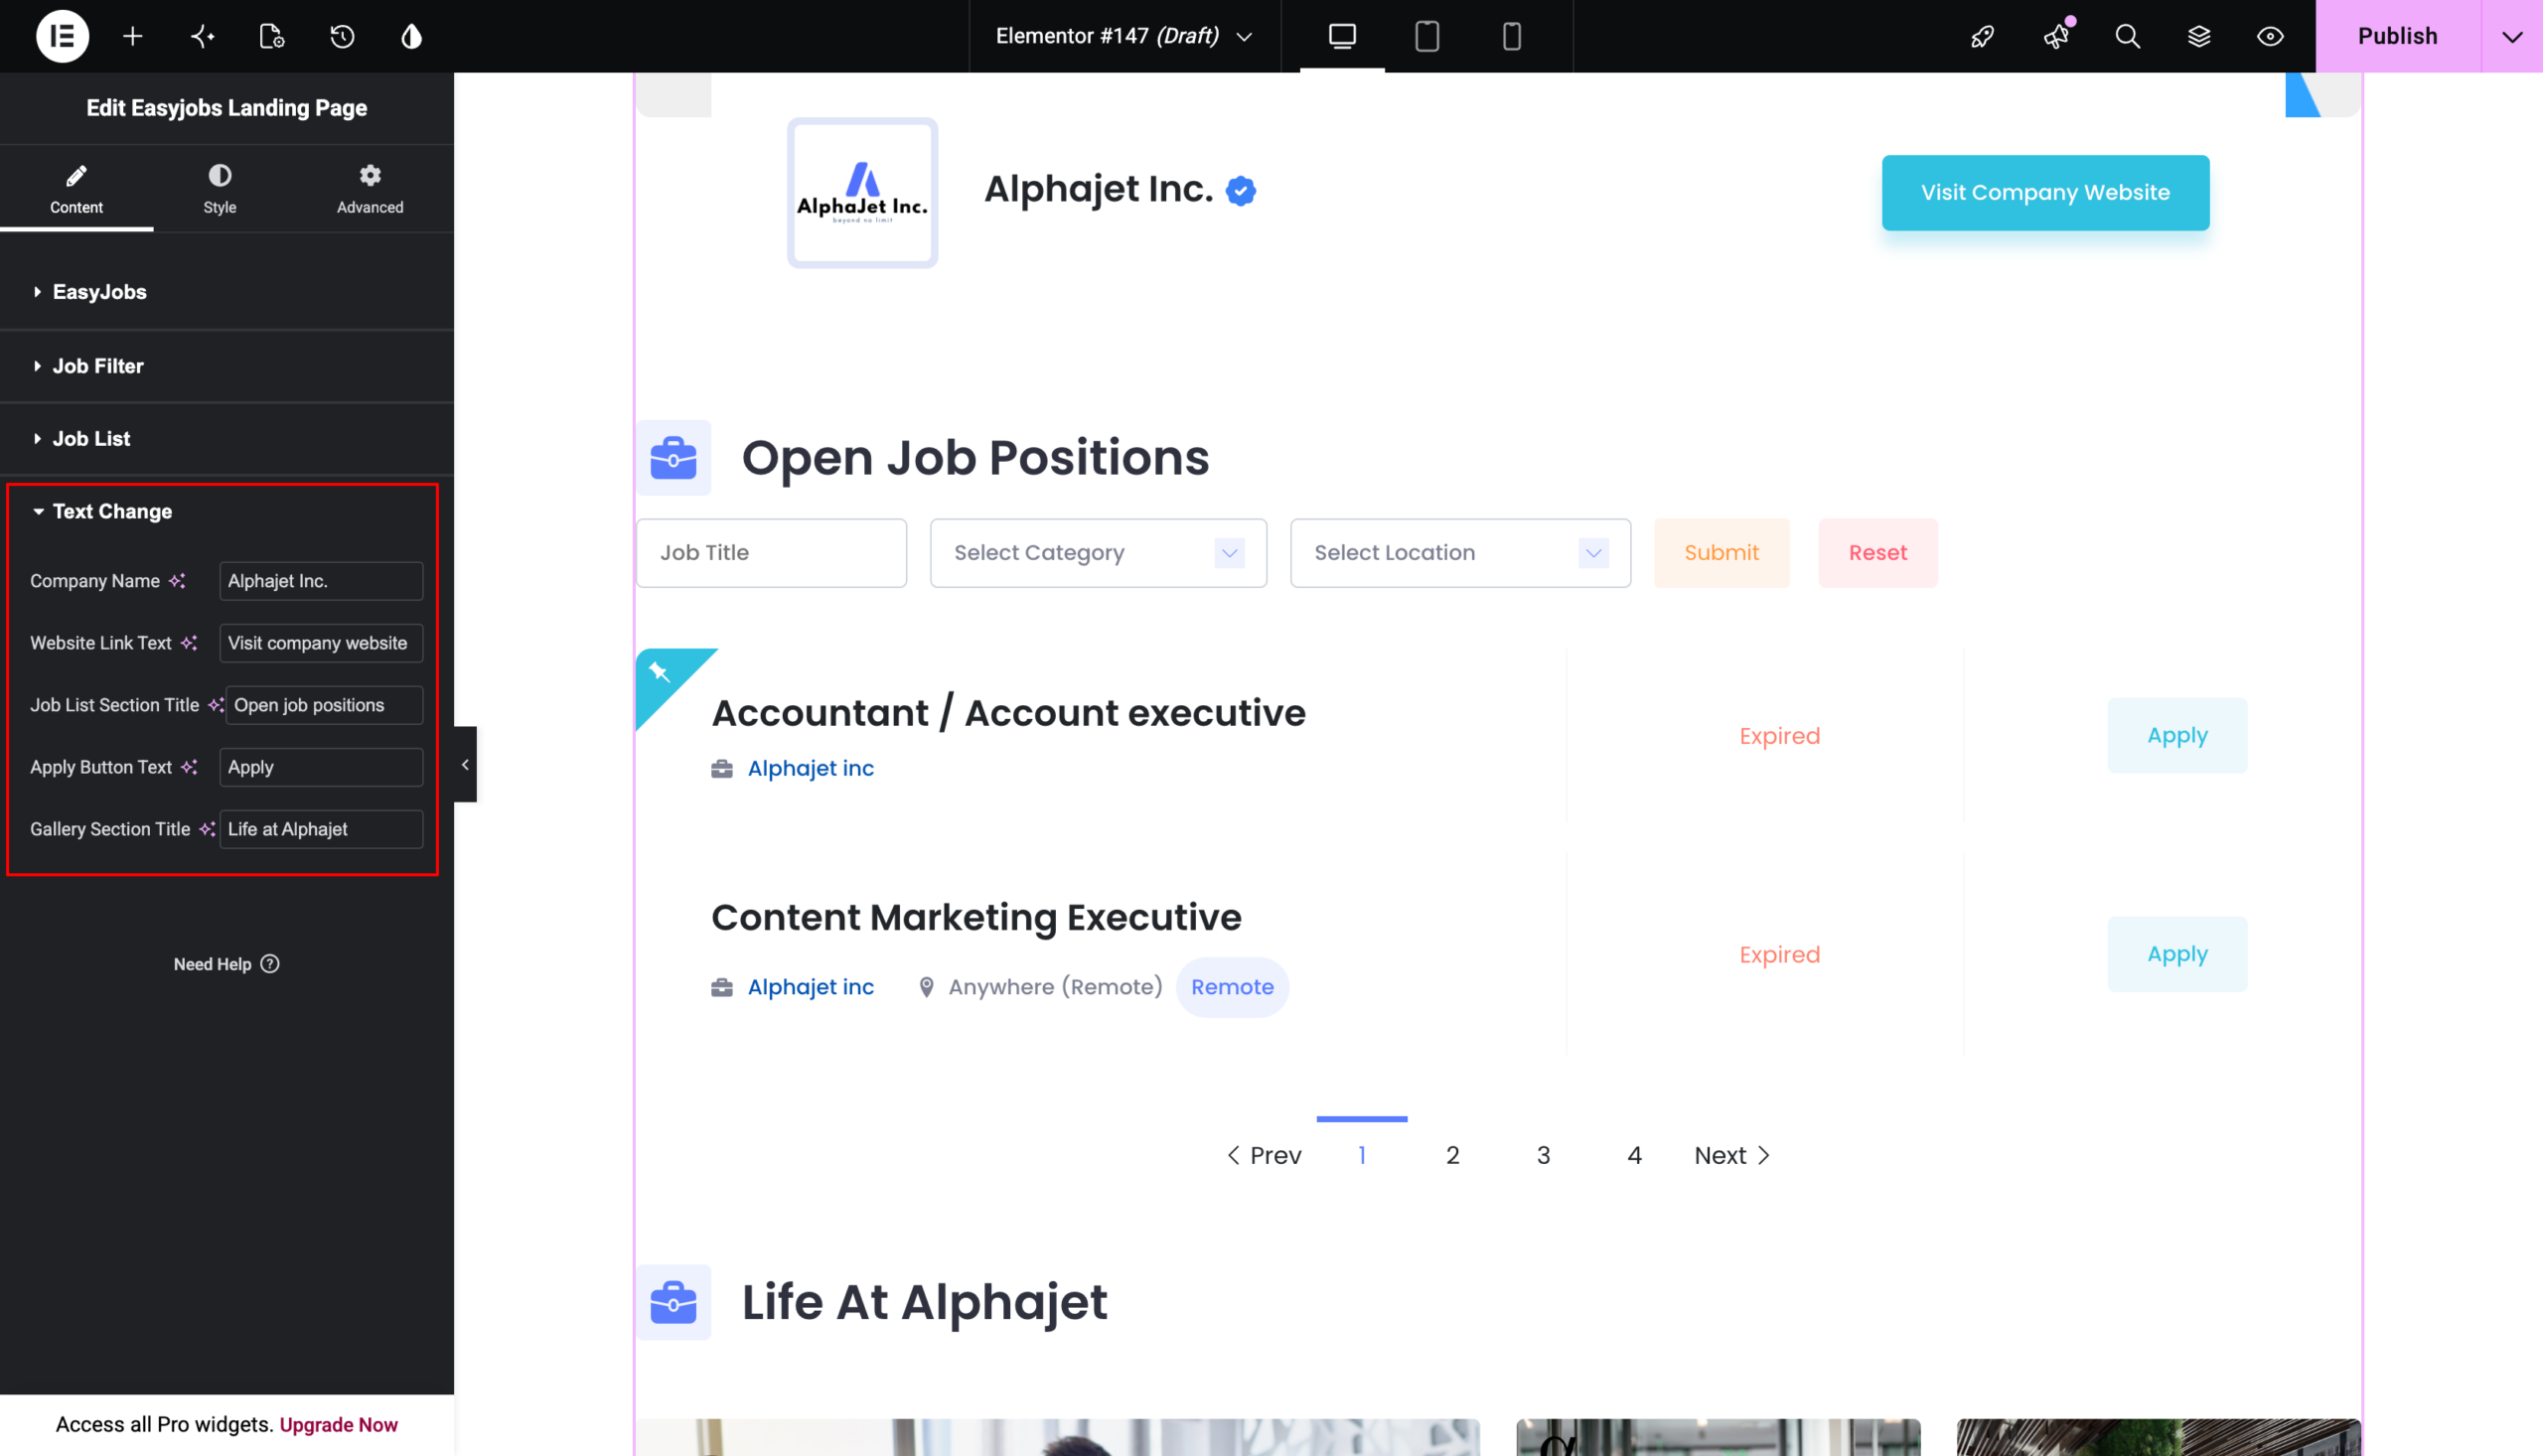Go to pagination page 3

click(x=1543, y=1155)
